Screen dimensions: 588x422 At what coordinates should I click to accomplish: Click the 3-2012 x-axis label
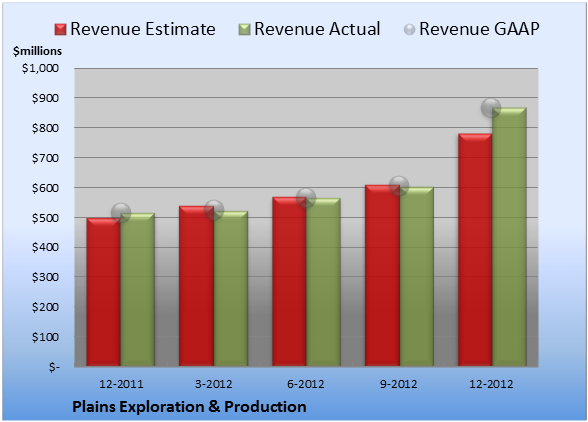(214, 384)
